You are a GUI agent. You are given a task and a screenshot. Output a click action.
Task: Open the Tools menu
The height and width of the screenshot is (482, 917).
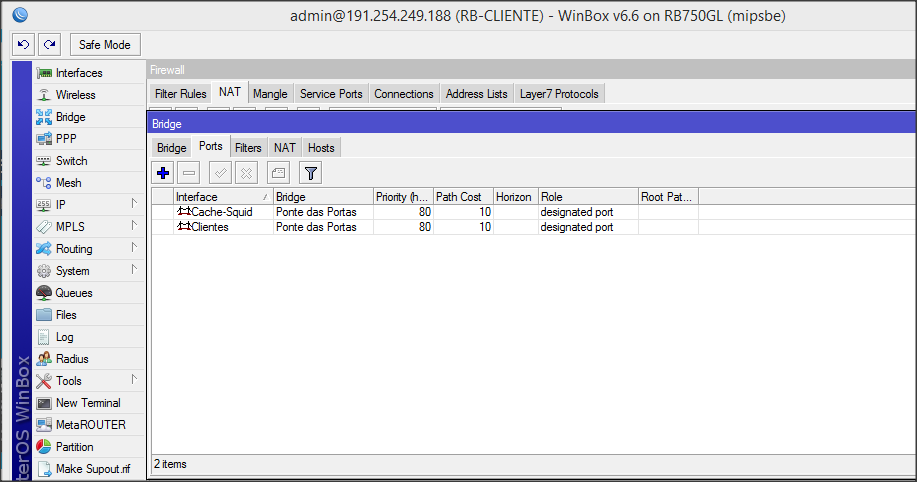click(89, 381)
